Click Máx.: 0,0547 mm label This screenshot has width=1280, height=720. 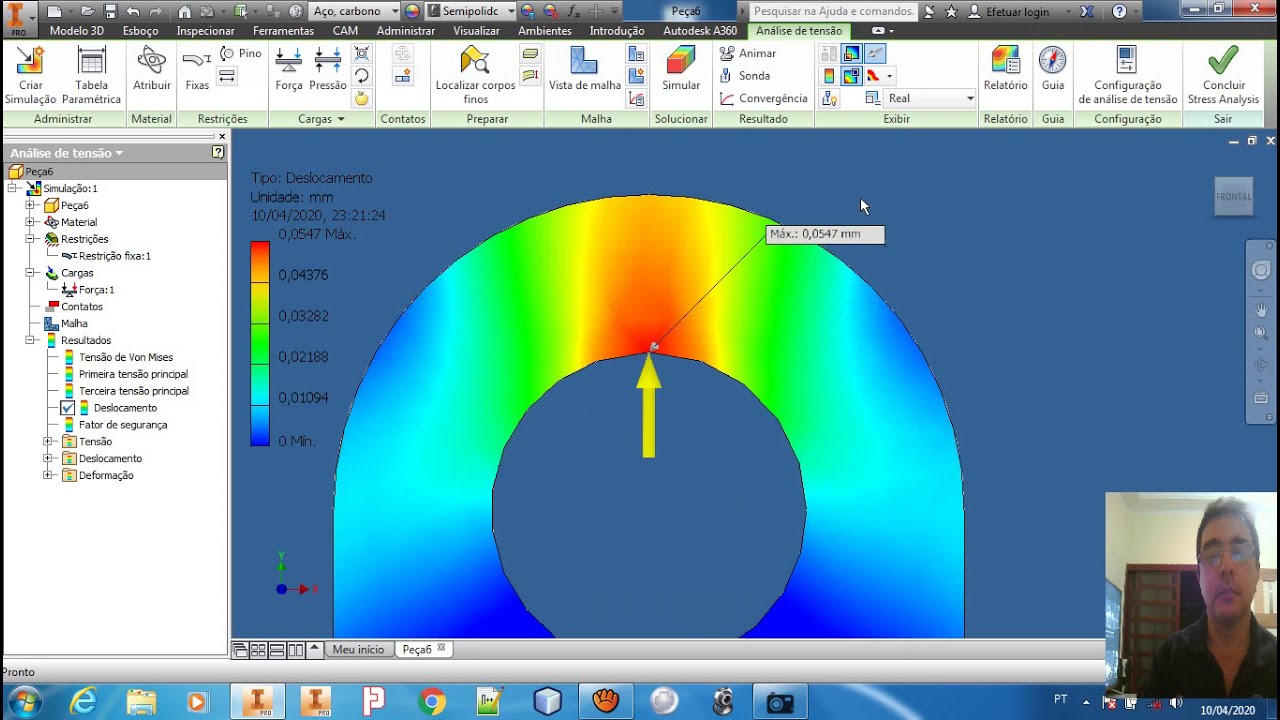825,234
